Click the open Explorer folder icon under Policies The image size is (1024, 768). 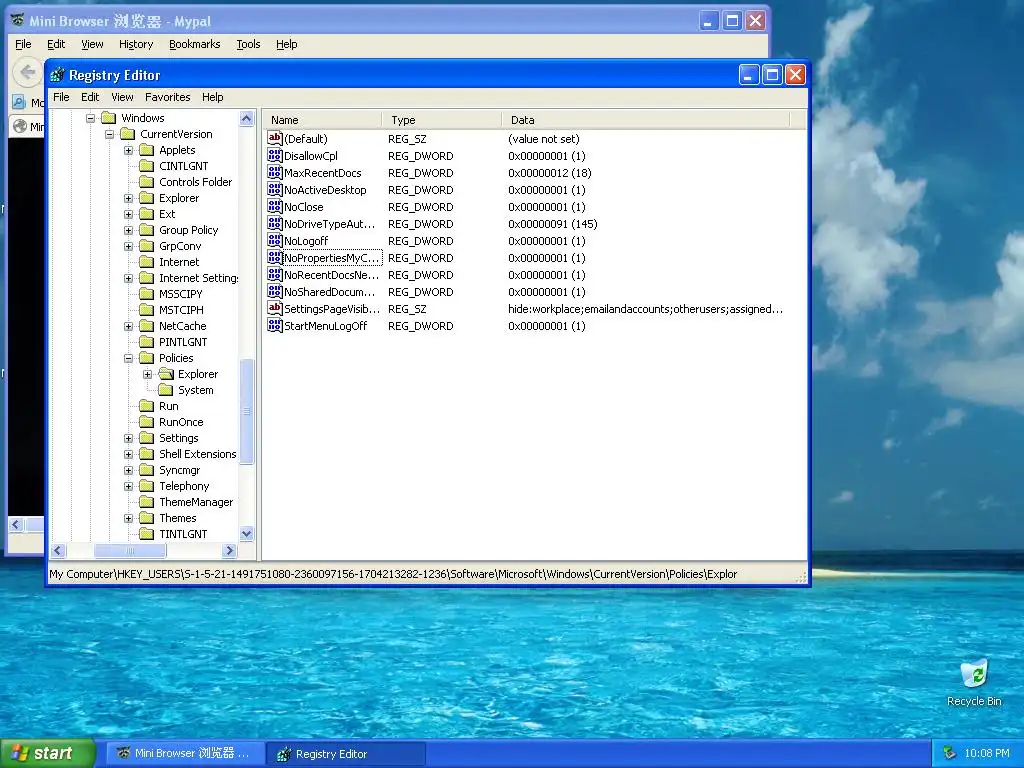167,374
